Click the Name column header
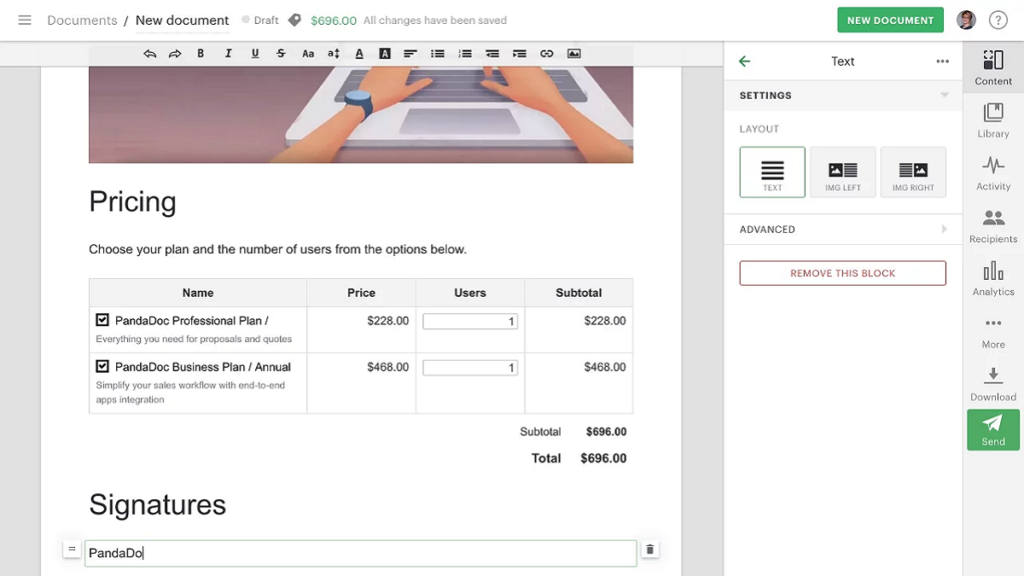The height and width of the screenshot is (576, 1024). point(198,293)
